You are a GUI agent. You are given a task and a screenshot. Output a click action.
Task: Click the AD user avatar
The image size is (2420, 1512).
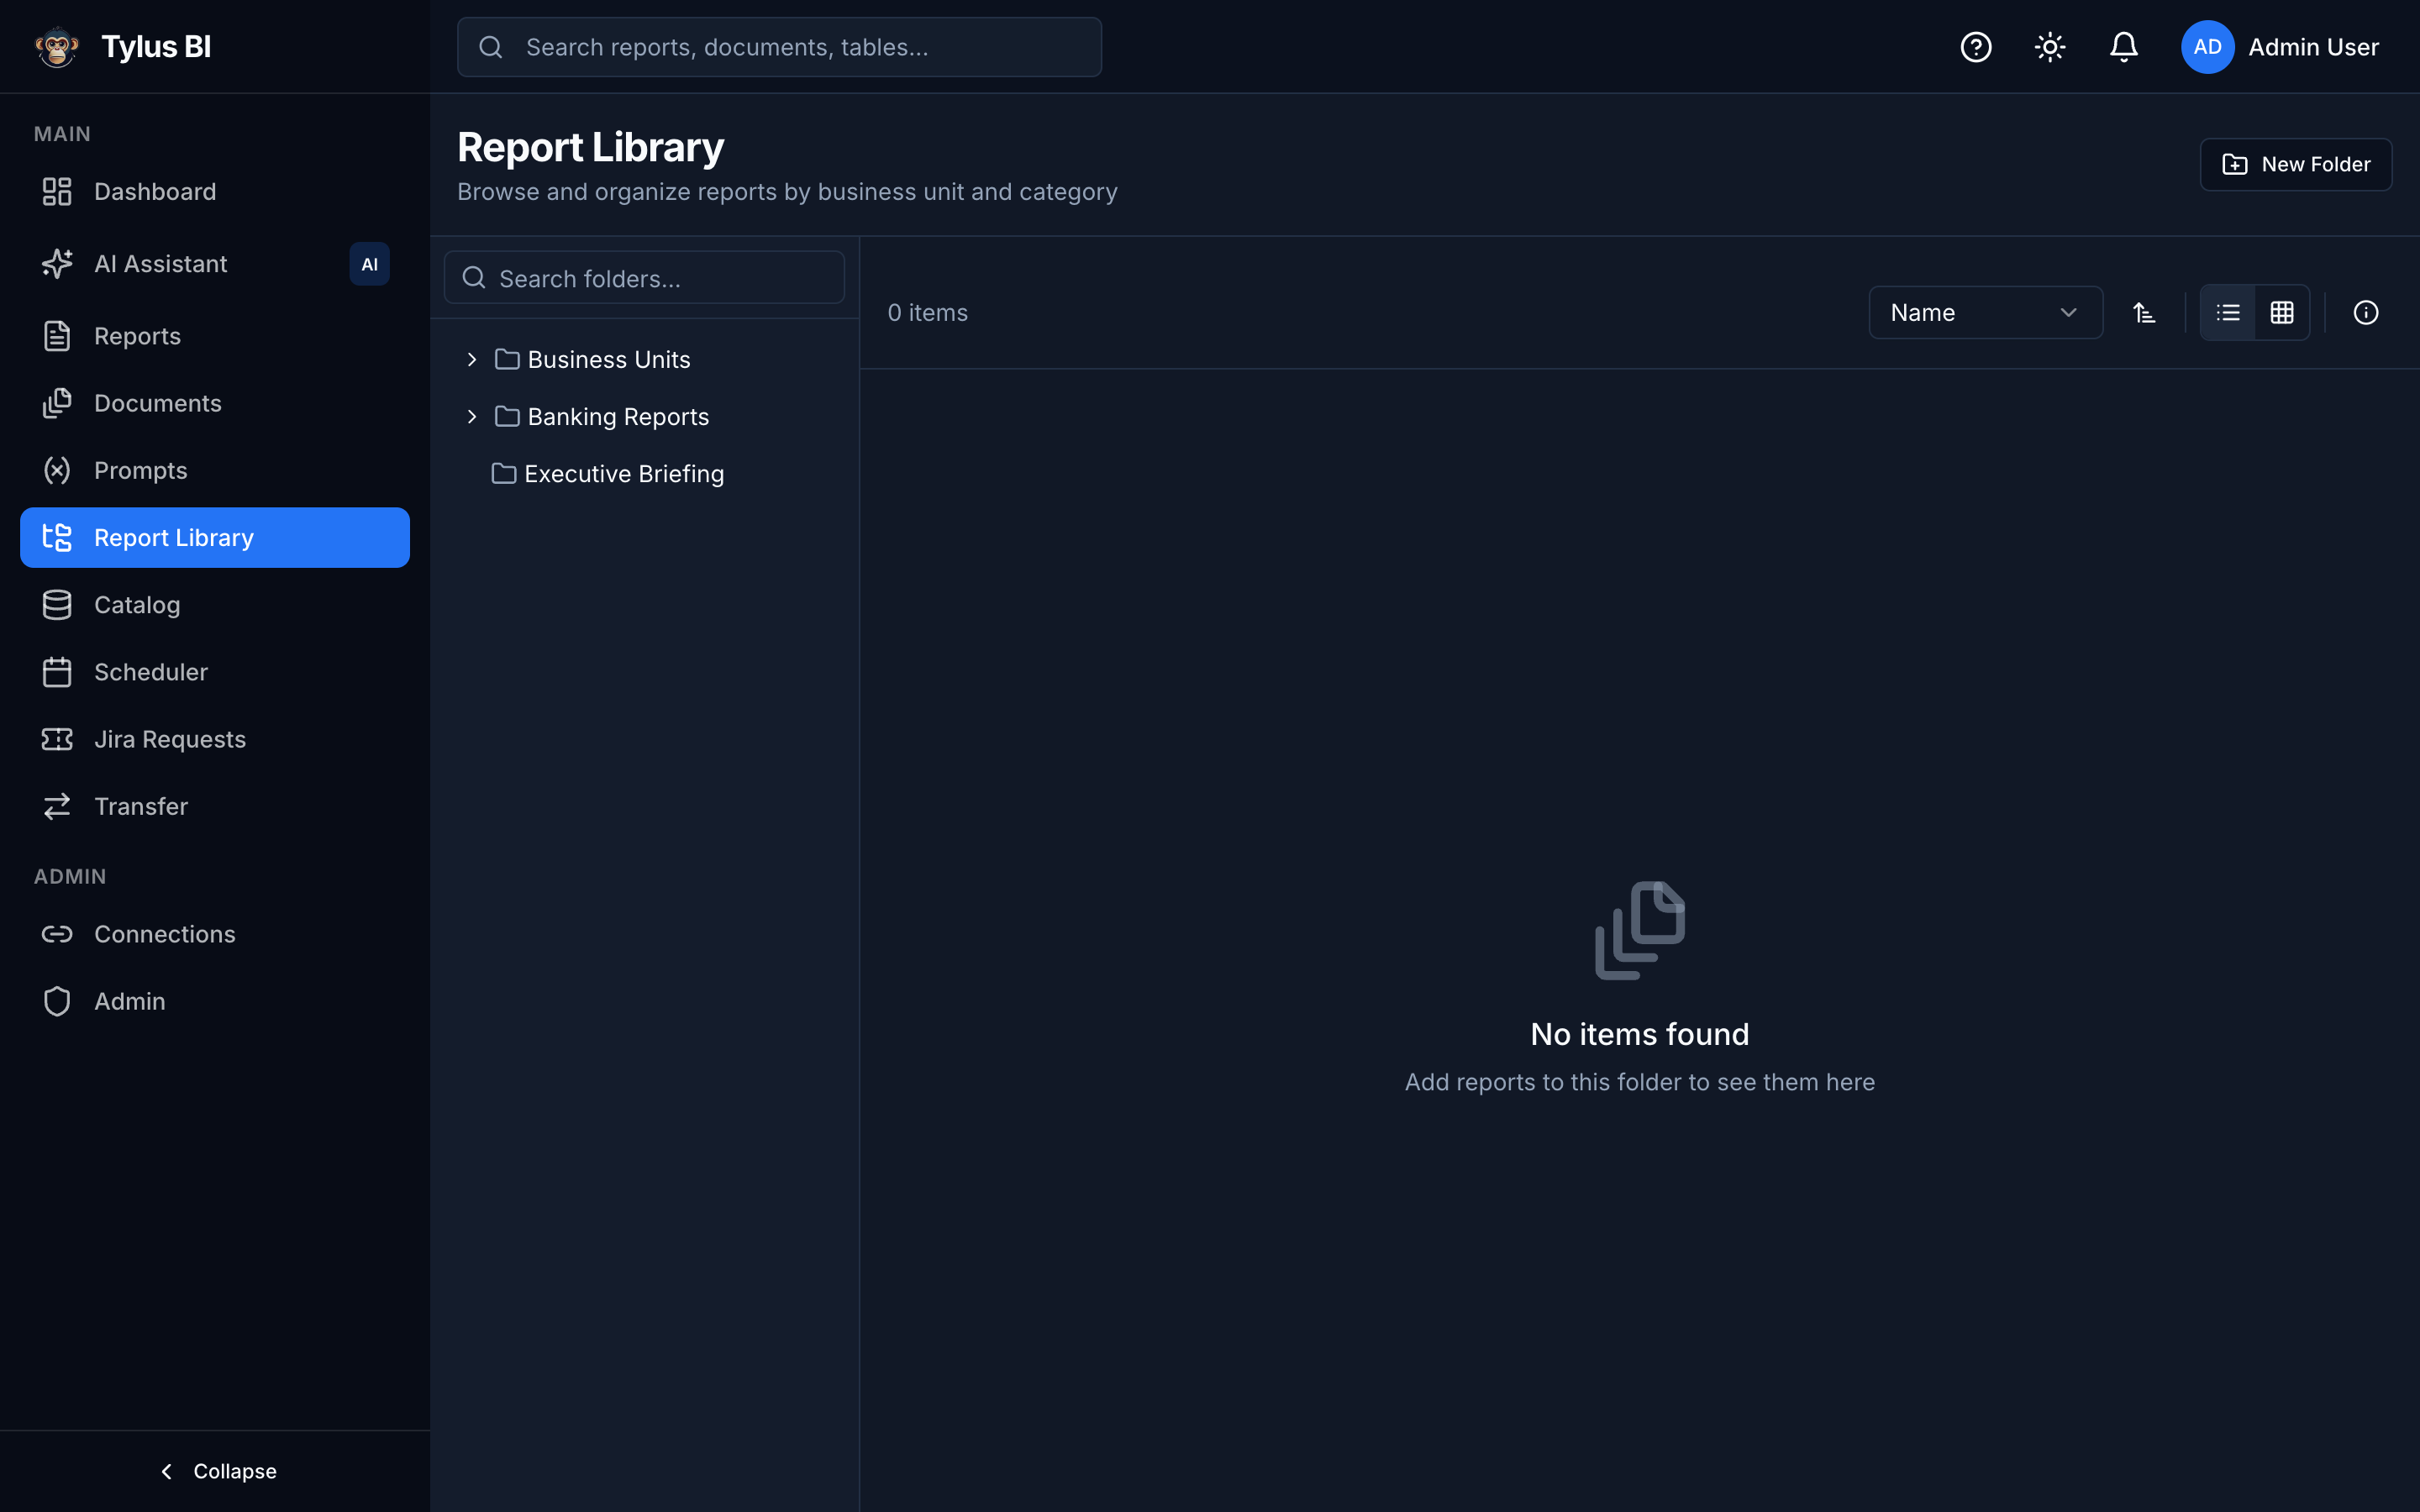2207,47
